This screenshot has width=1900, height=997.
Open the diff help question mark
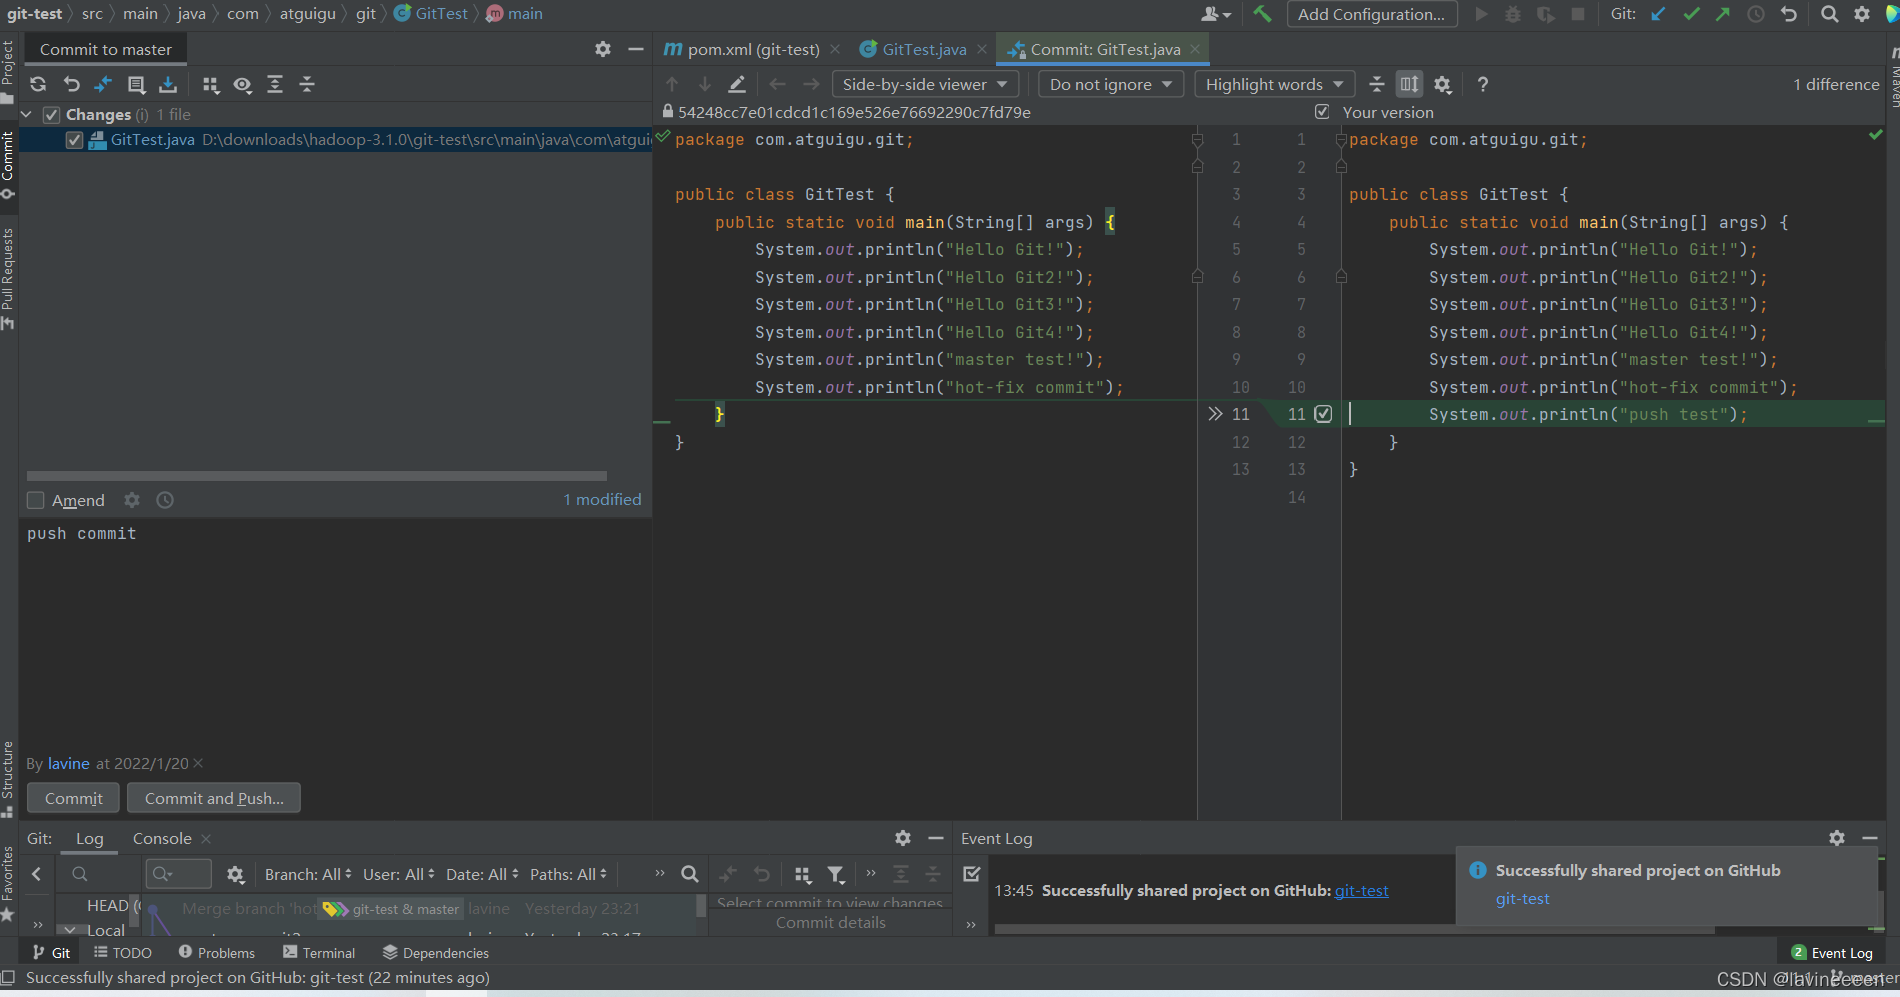coord(1483,84)
